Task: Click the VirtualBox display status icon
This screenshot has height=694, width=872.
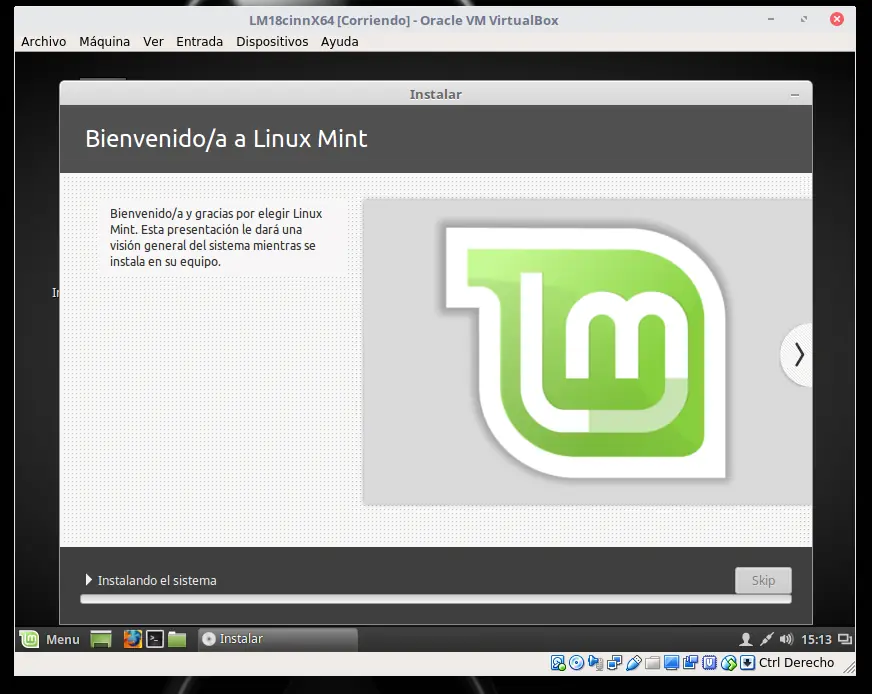Action: pos(671,663)
